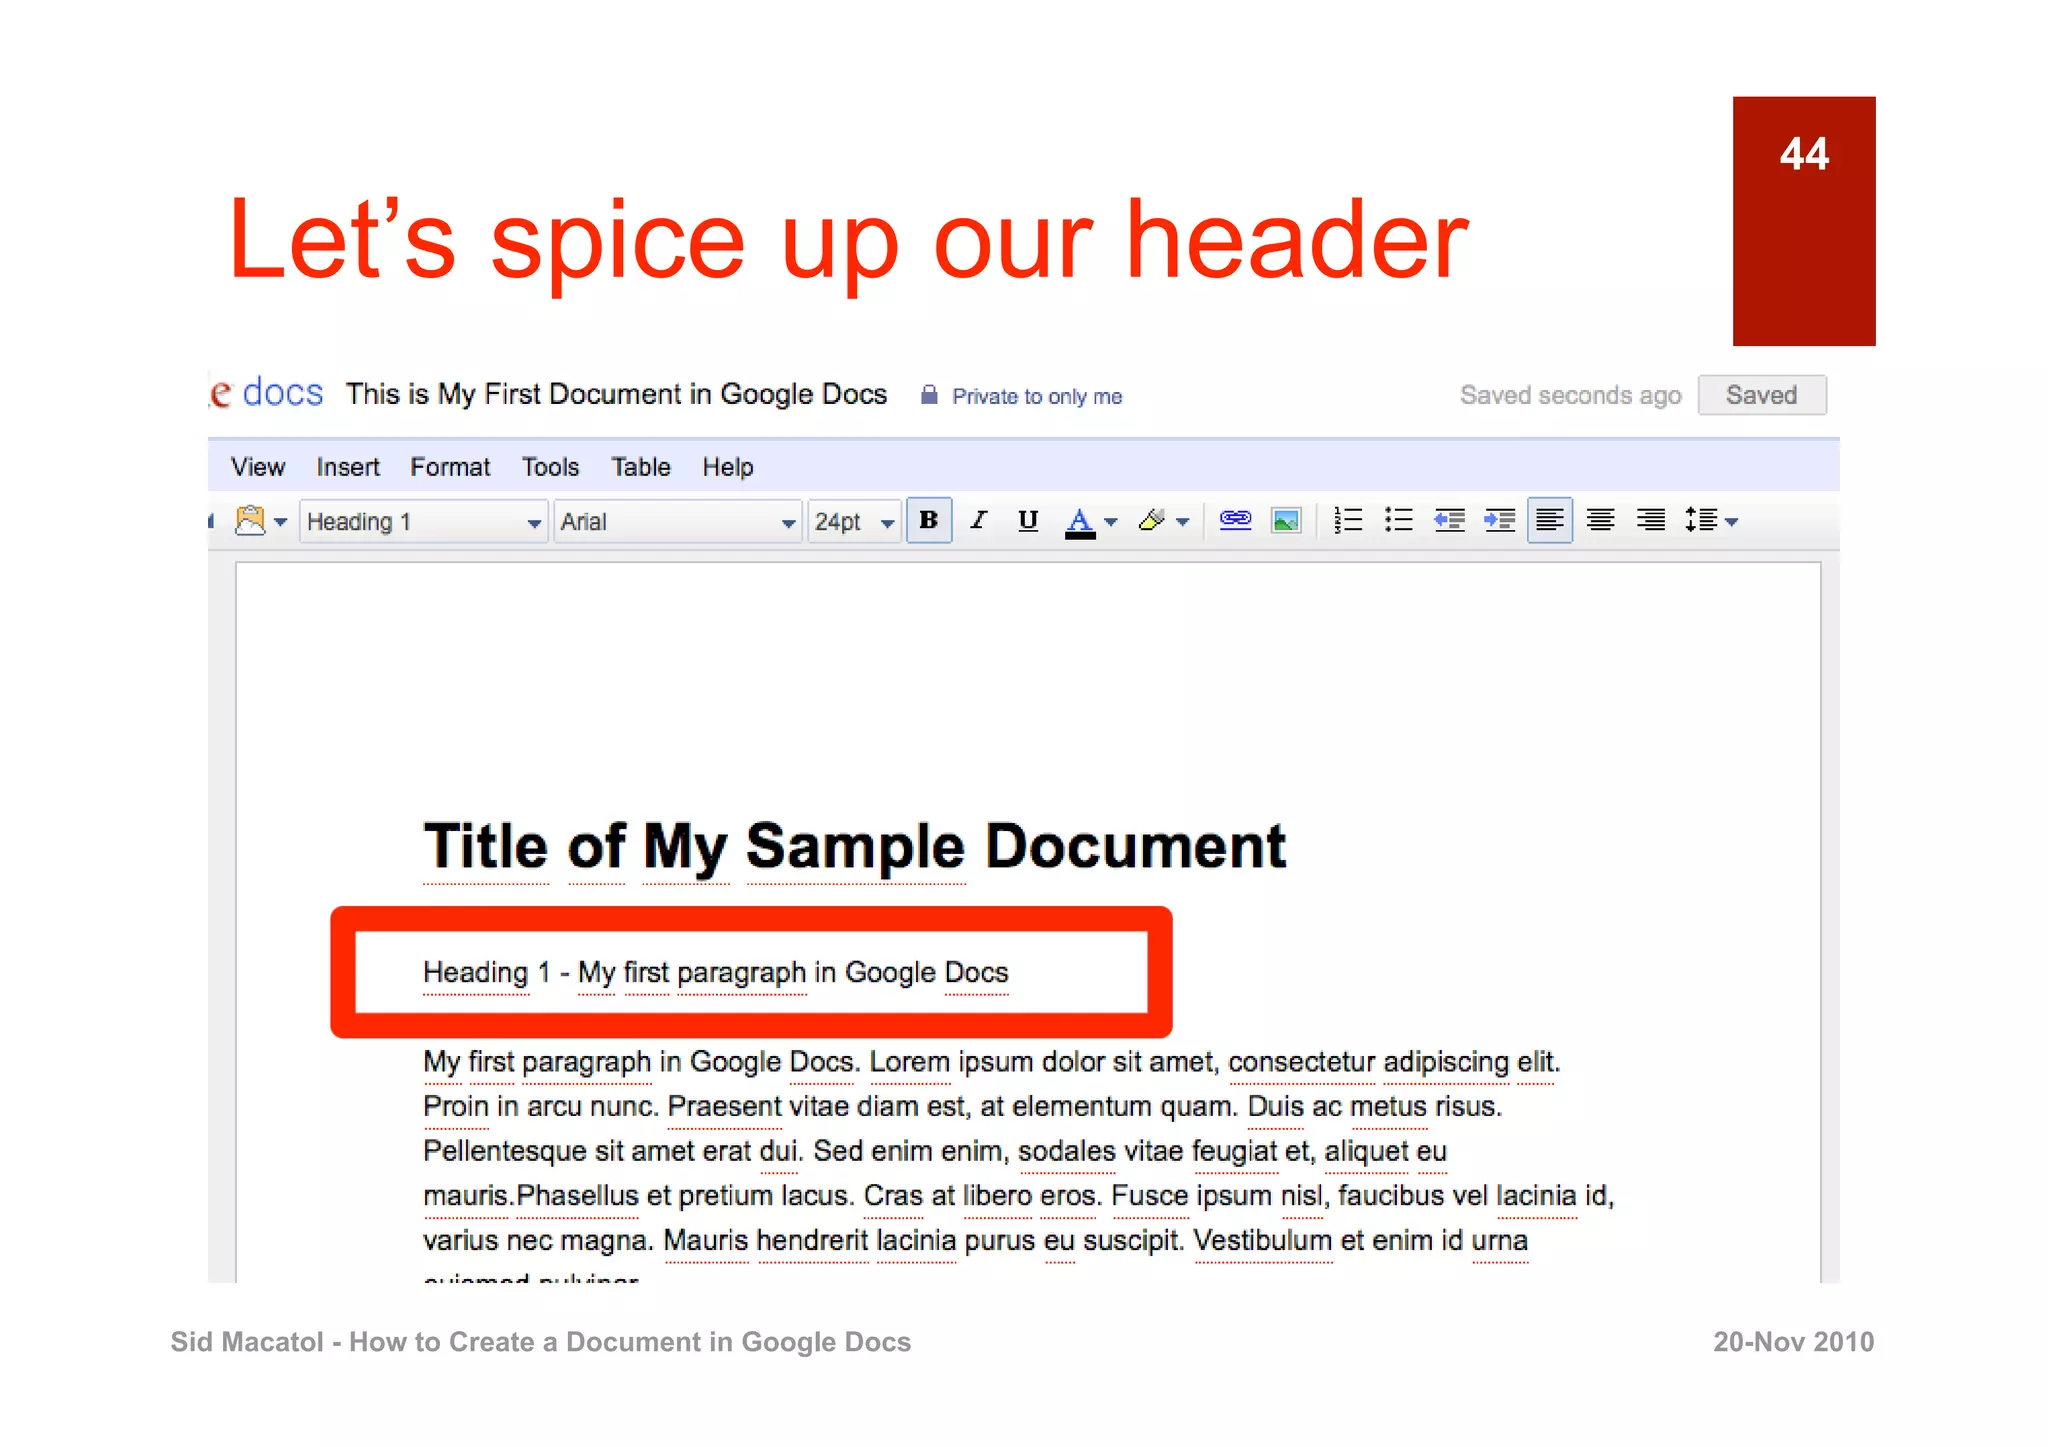Apply a numbered list
2048x1447 pixels.
pyautogui.click(x=1347, y=520)
